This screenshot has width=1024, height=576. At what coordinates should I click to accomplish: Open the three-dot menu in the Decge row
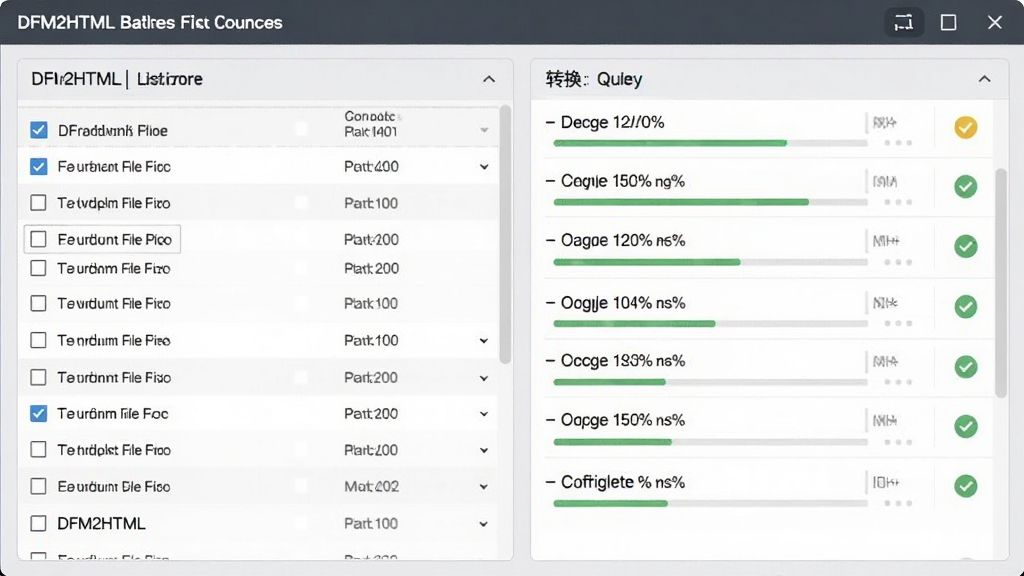pos(898,142)
